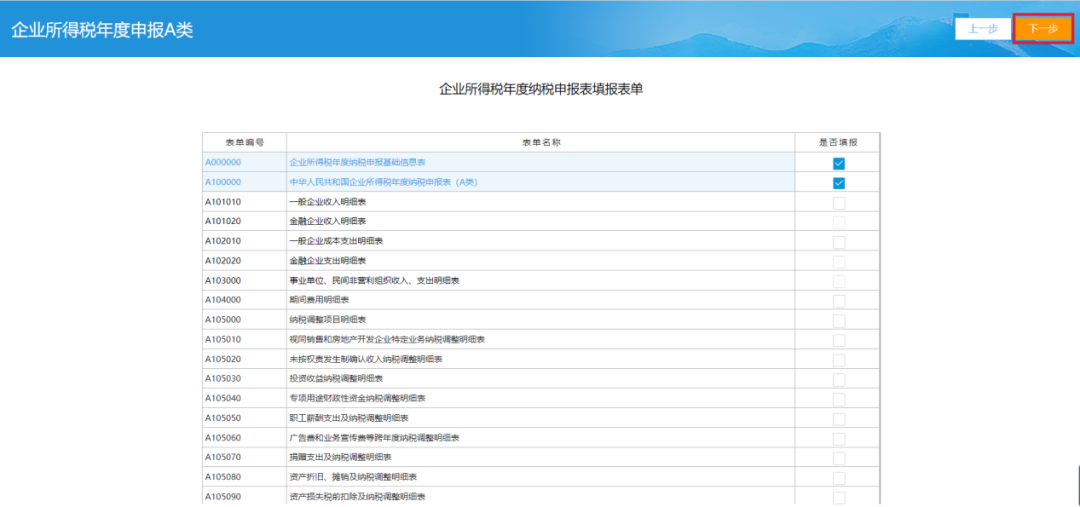1080x507 pixels.
Task: Click form code A105070
Action: click(223, 457)
